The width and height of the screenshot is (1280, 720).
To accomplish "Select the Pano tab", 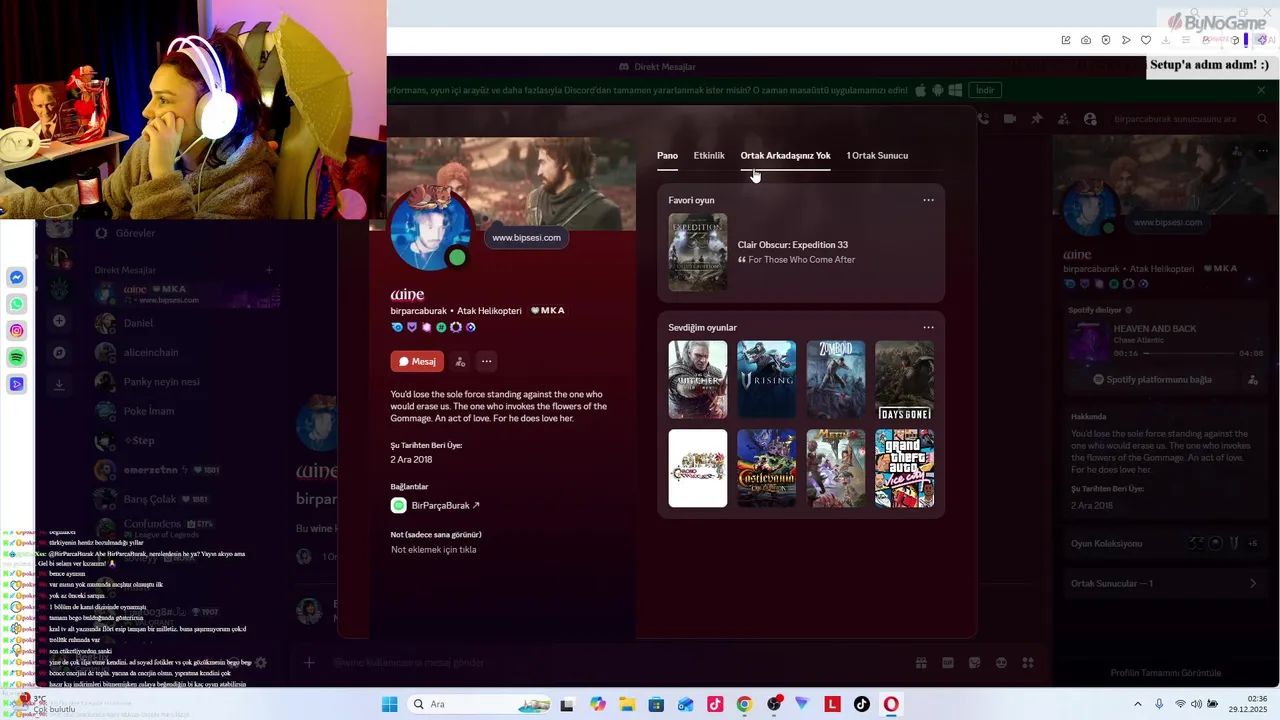I will click(x=667, y=155).
